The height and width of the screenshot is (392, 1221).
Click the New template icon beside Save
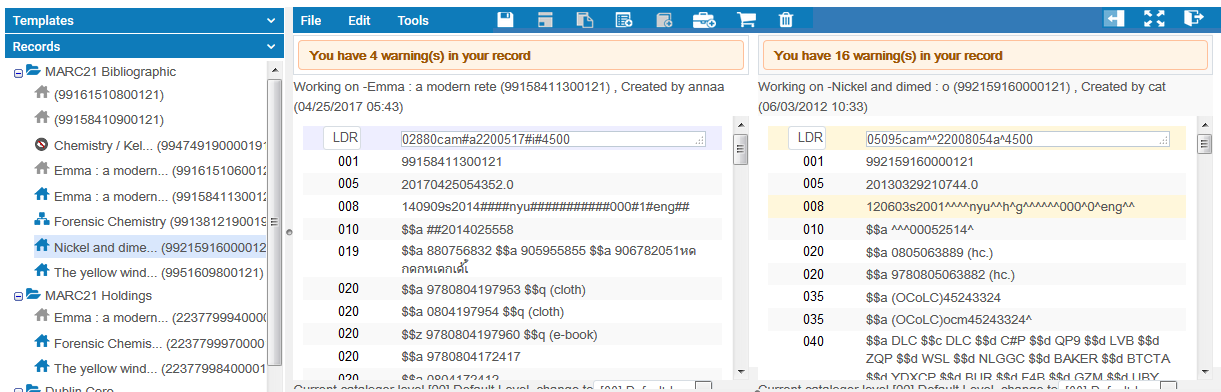(545, 19)
